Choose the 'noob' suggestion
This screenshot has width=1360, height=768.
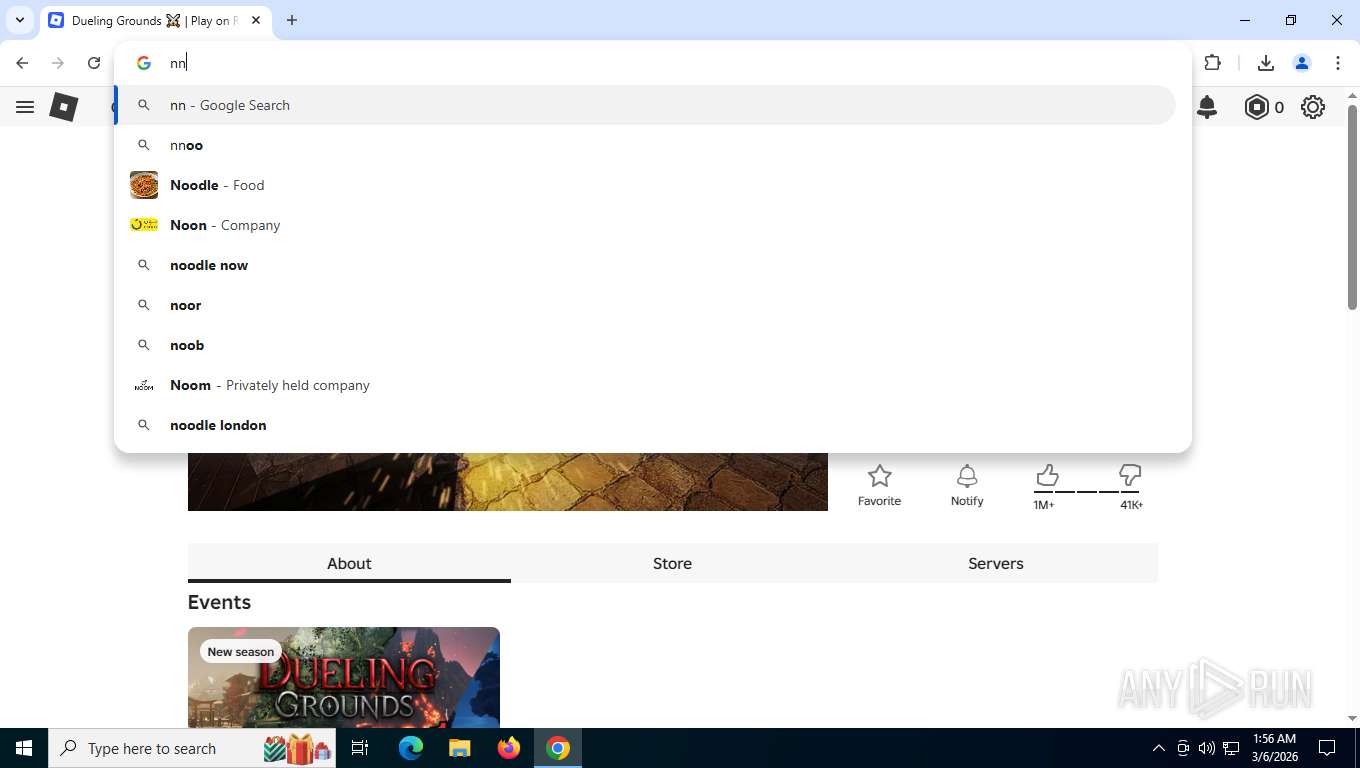click(645, 345)
